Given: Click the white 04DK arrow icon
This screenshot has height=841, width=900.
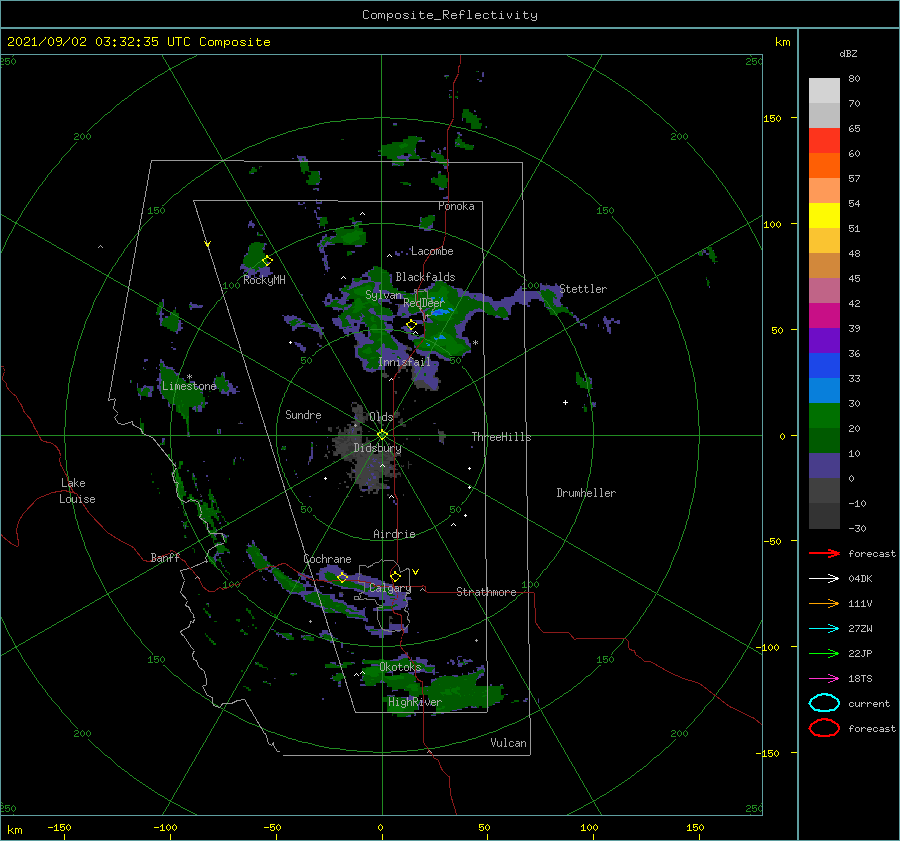Looking at the screenshot, I should point(824,579).
